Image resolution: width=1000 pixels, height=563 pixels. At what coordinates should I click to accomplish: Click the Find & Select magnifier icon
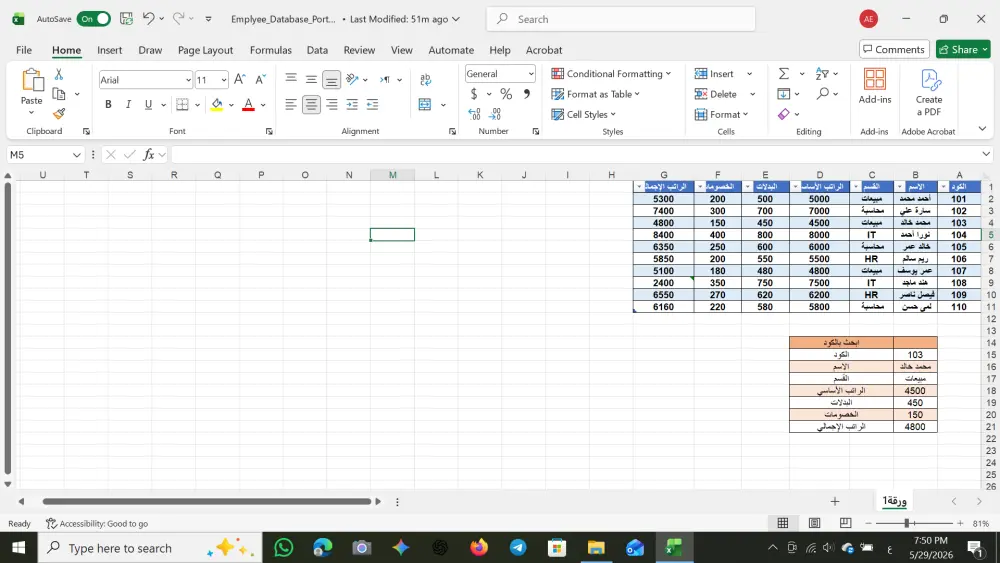[823, 94]
